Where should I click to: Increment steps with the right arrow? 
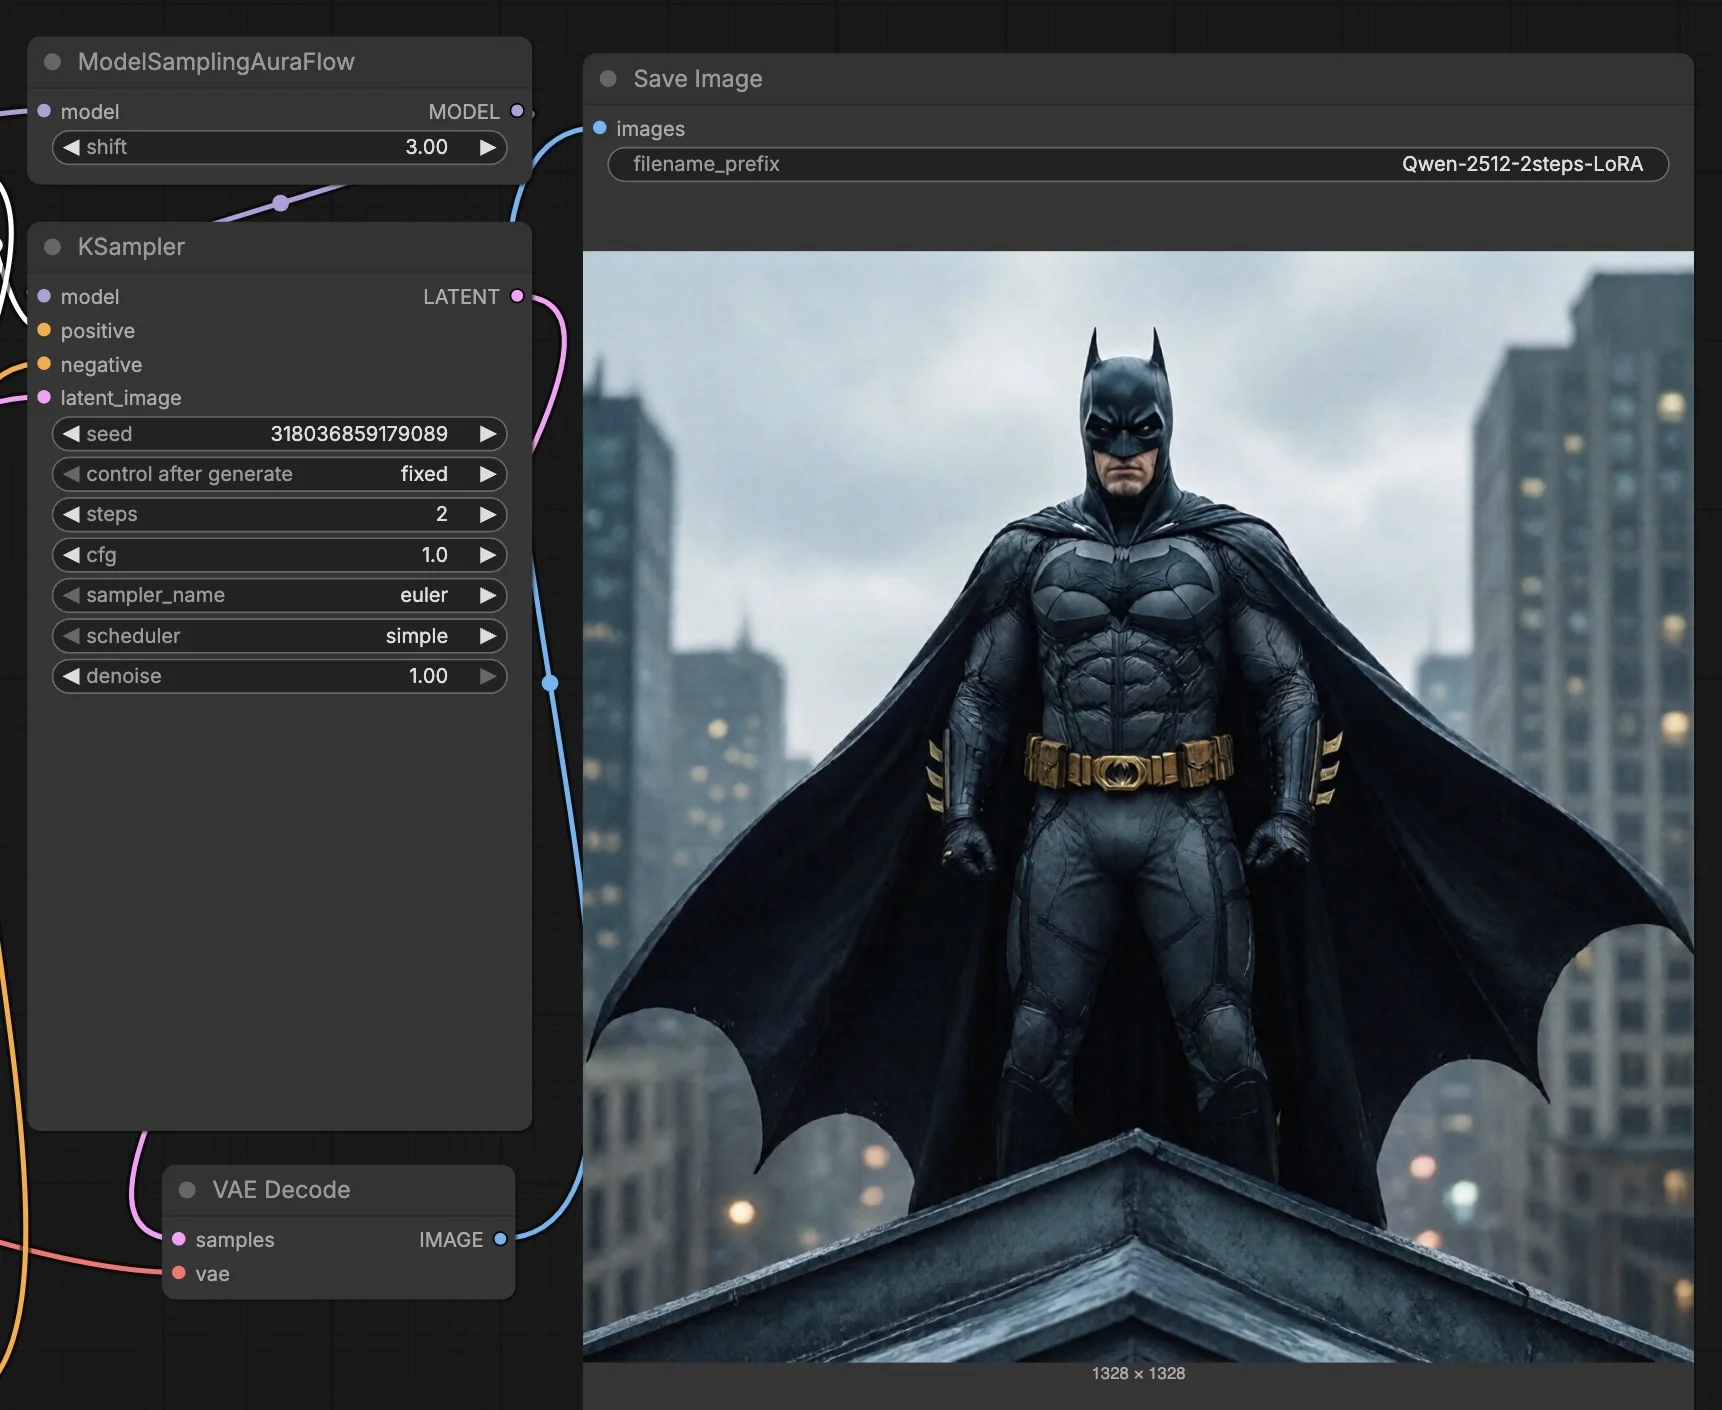pos(489,514)
